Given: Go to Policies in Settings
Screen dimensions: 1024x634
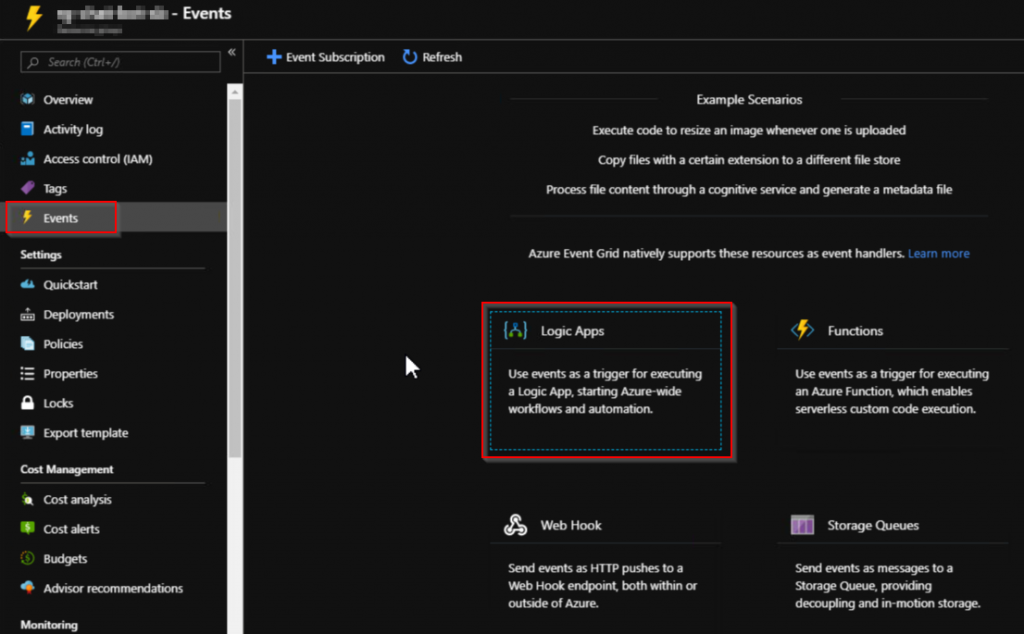Looking at the screenshot, I should [63, 344].
